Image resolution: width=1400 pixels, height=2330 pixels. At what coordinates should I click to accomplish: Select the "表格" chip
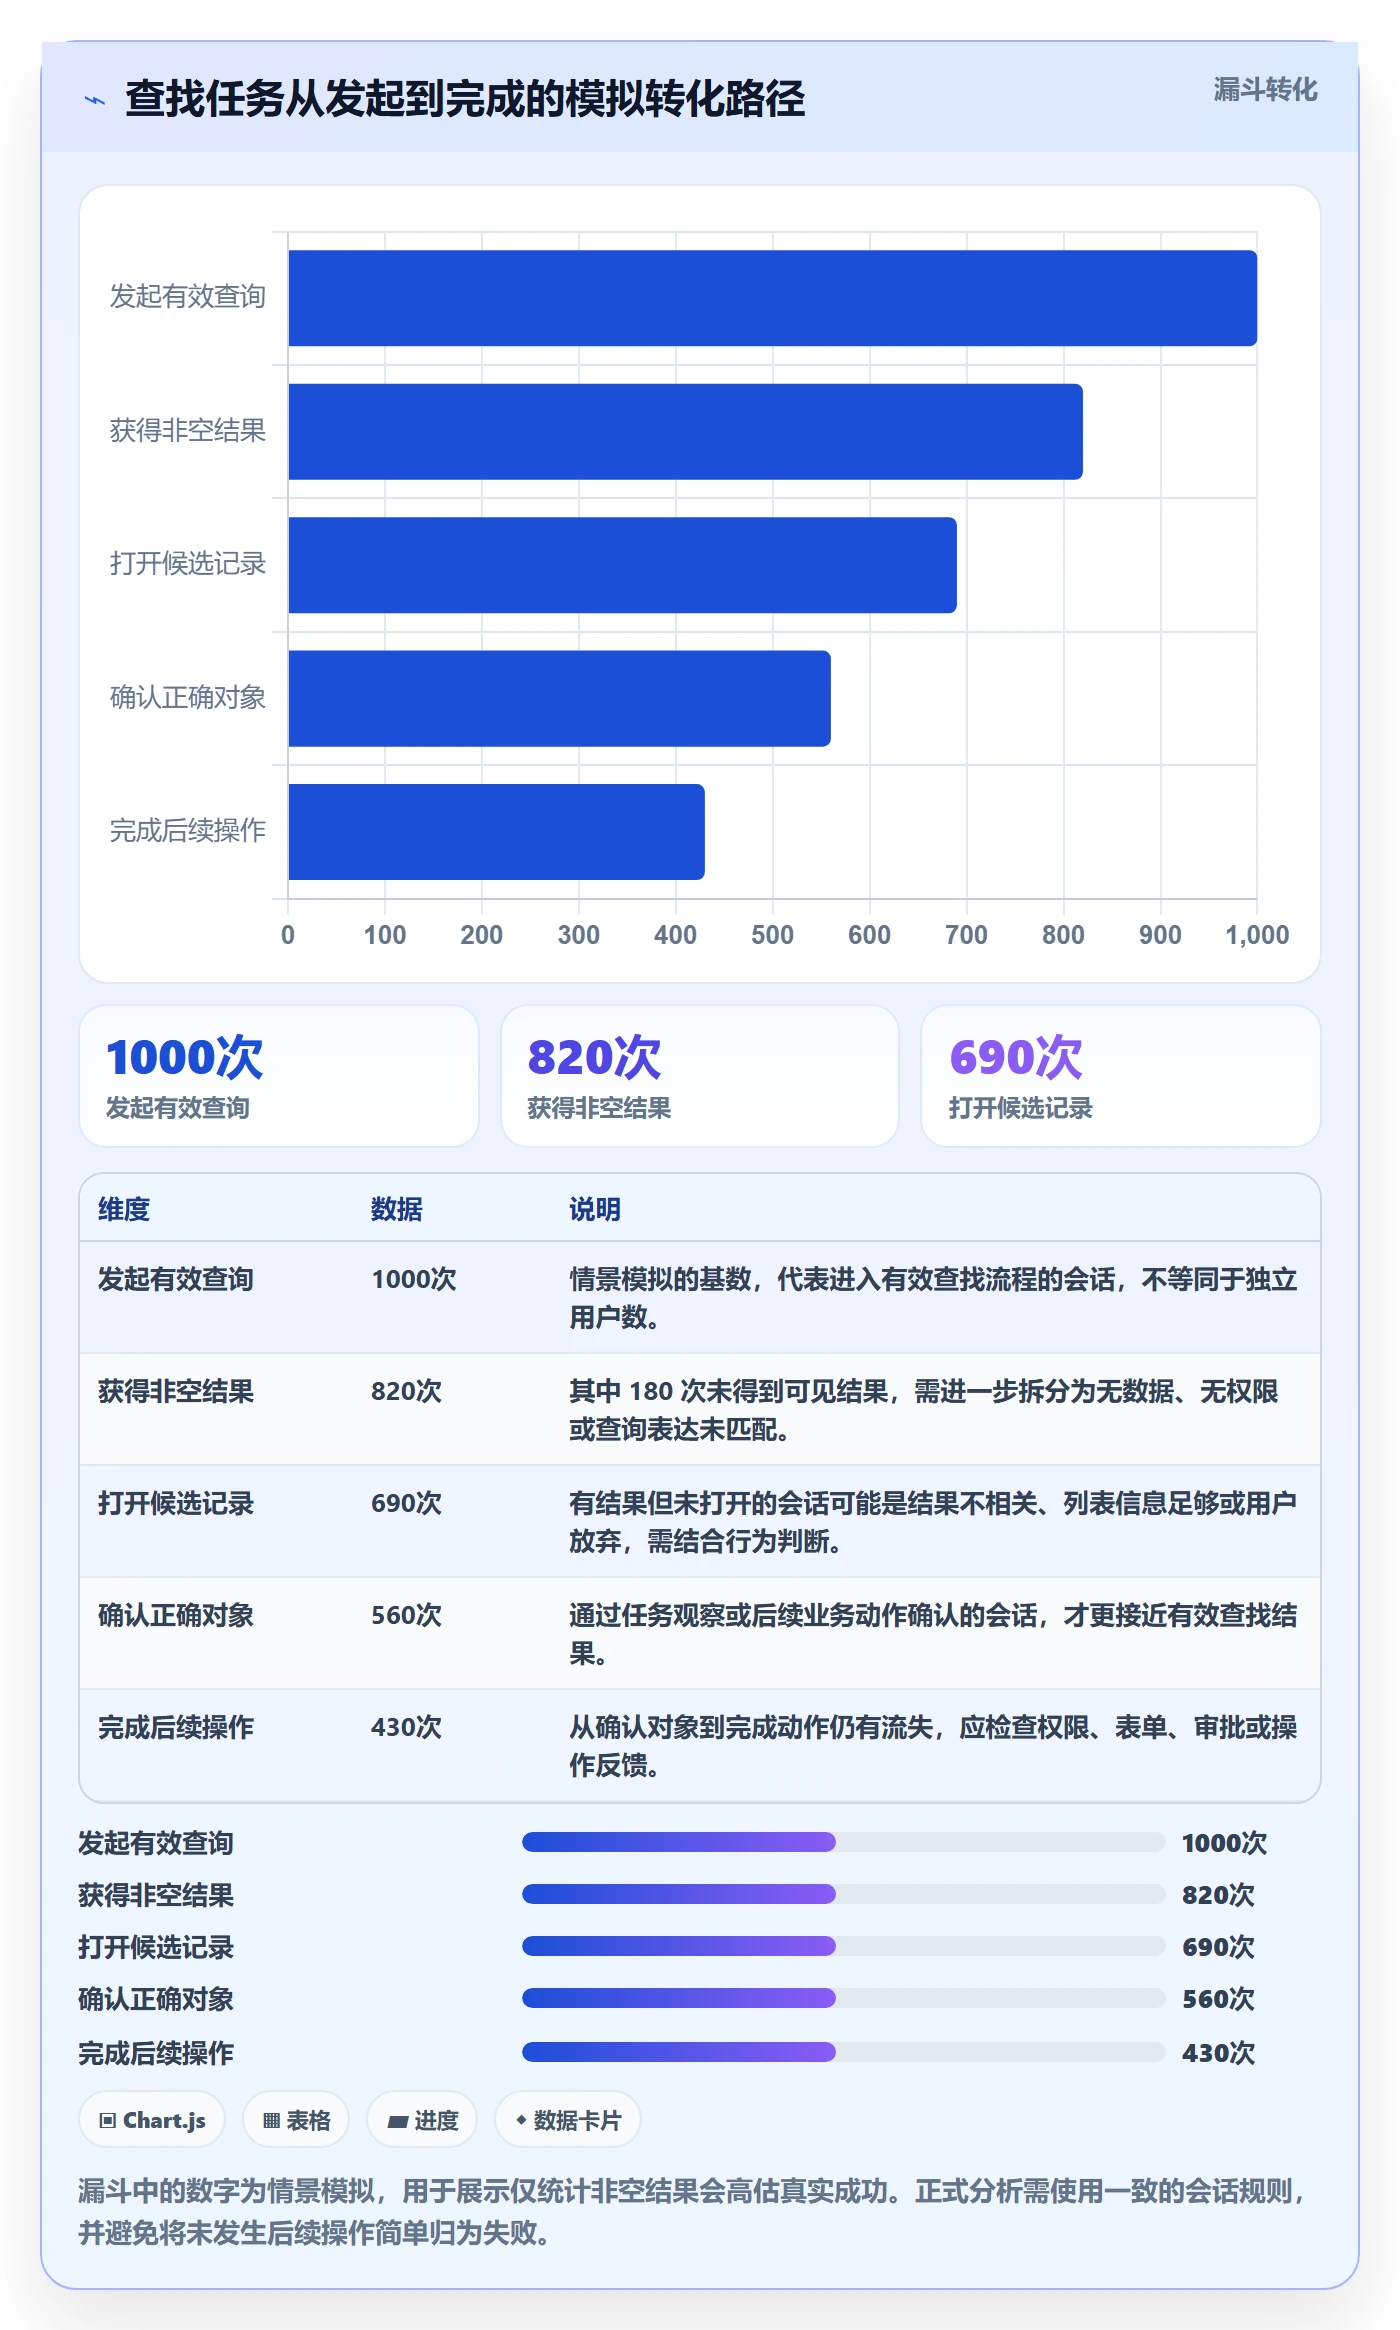(x=296, y=2120)
